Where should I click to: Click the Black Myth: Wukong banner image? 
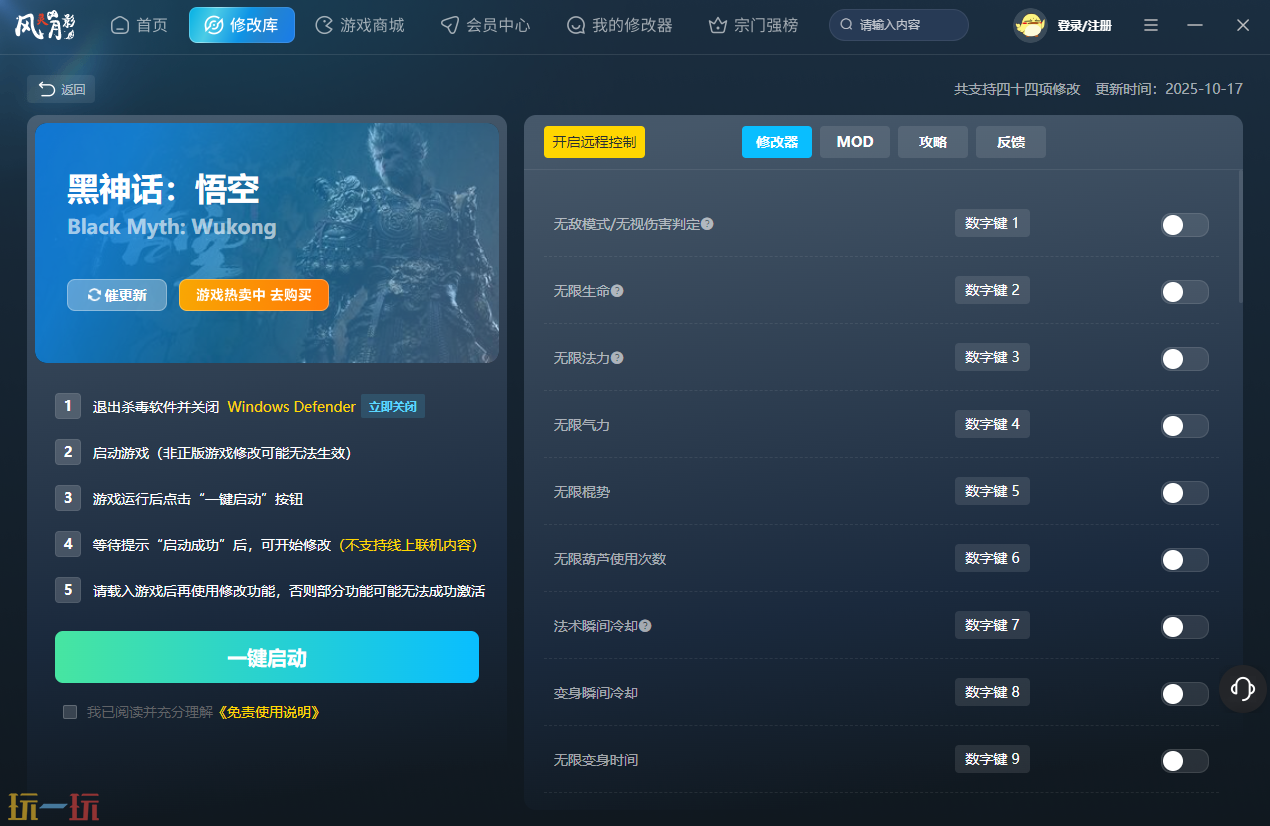point(267,243)
